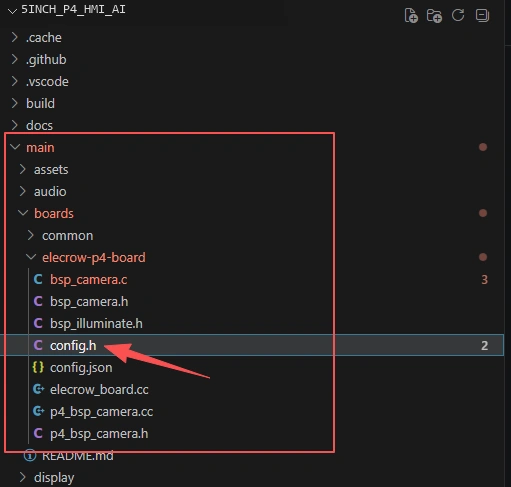Screen dimensions: 511x487
Task: Open bsp_camera.c file
Action: click(x=89, y=280)
